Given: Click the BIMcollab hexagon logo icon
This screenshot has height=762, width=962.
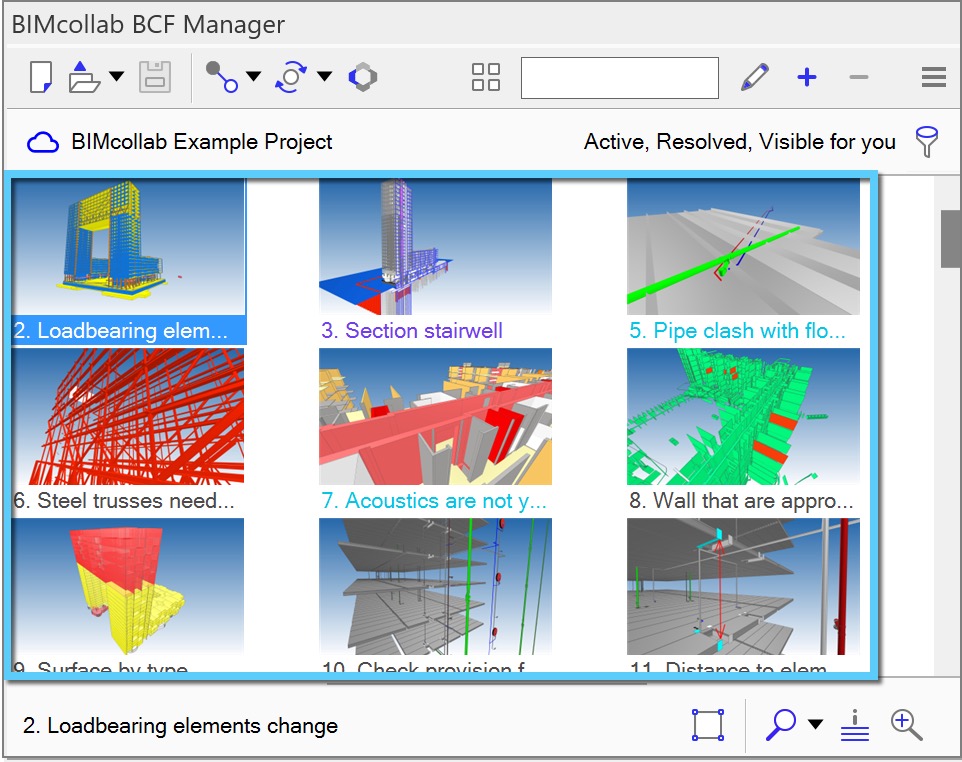Looking at the screenshot, I should tap(363, 77).
